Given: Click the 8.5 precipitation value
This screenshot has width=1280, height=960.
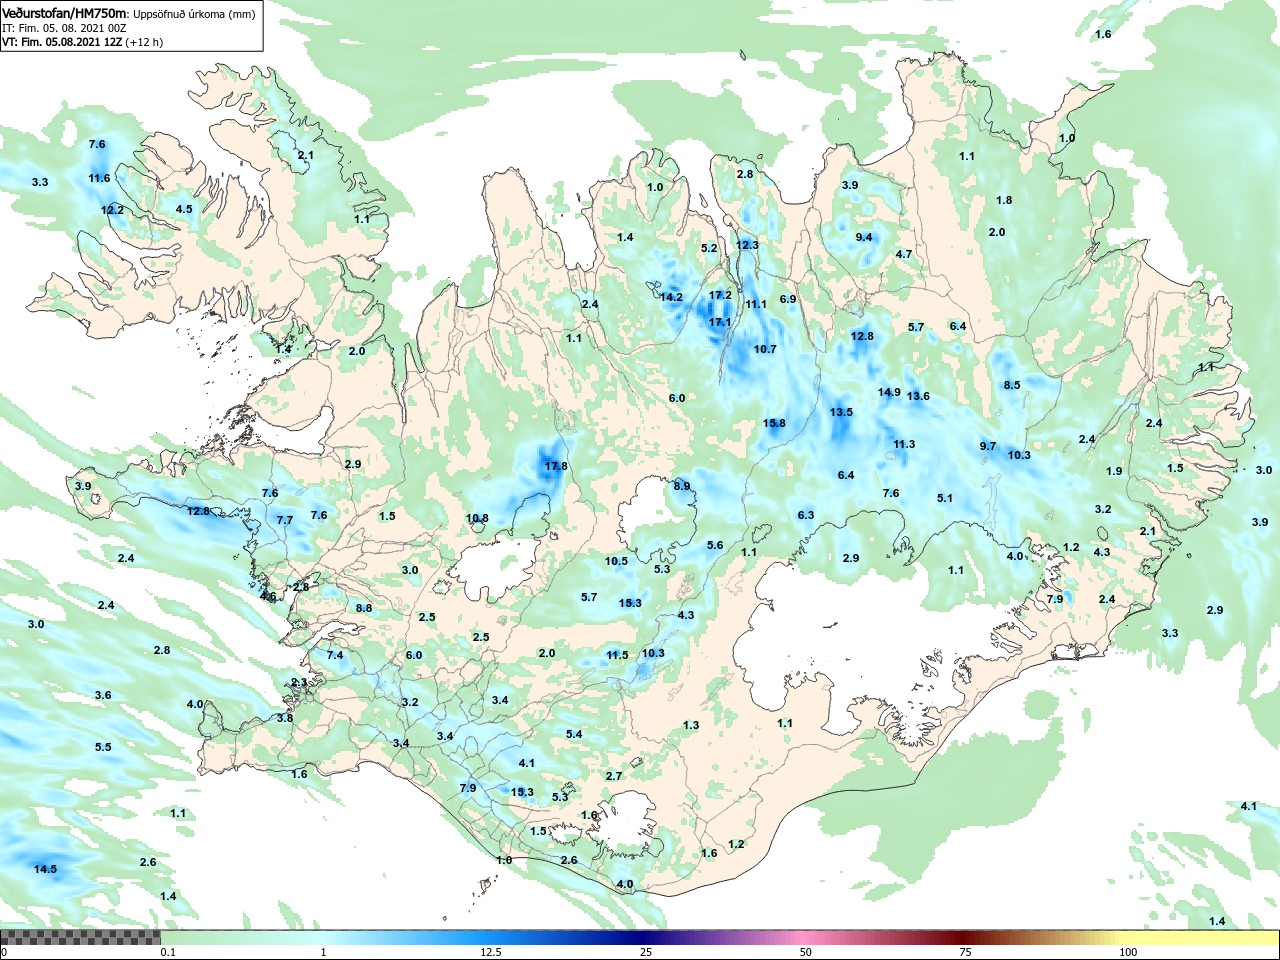Looking at the screenshot, I should tap(1012, 385).
